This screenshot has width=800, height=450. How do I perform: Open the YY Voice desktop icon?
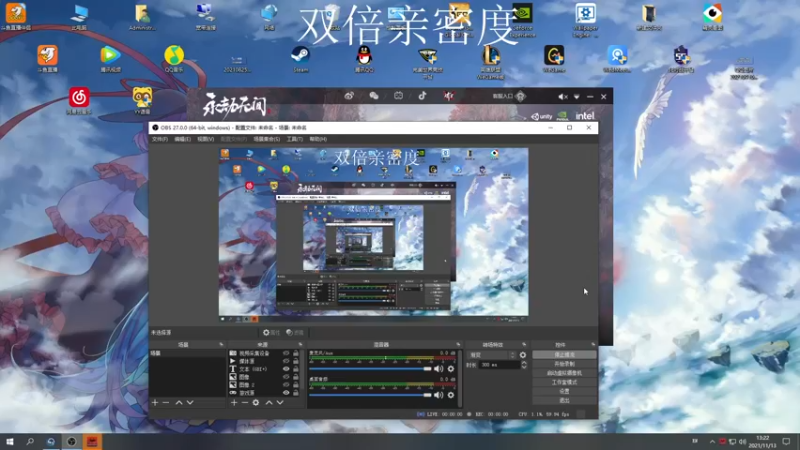coord(142,100)
